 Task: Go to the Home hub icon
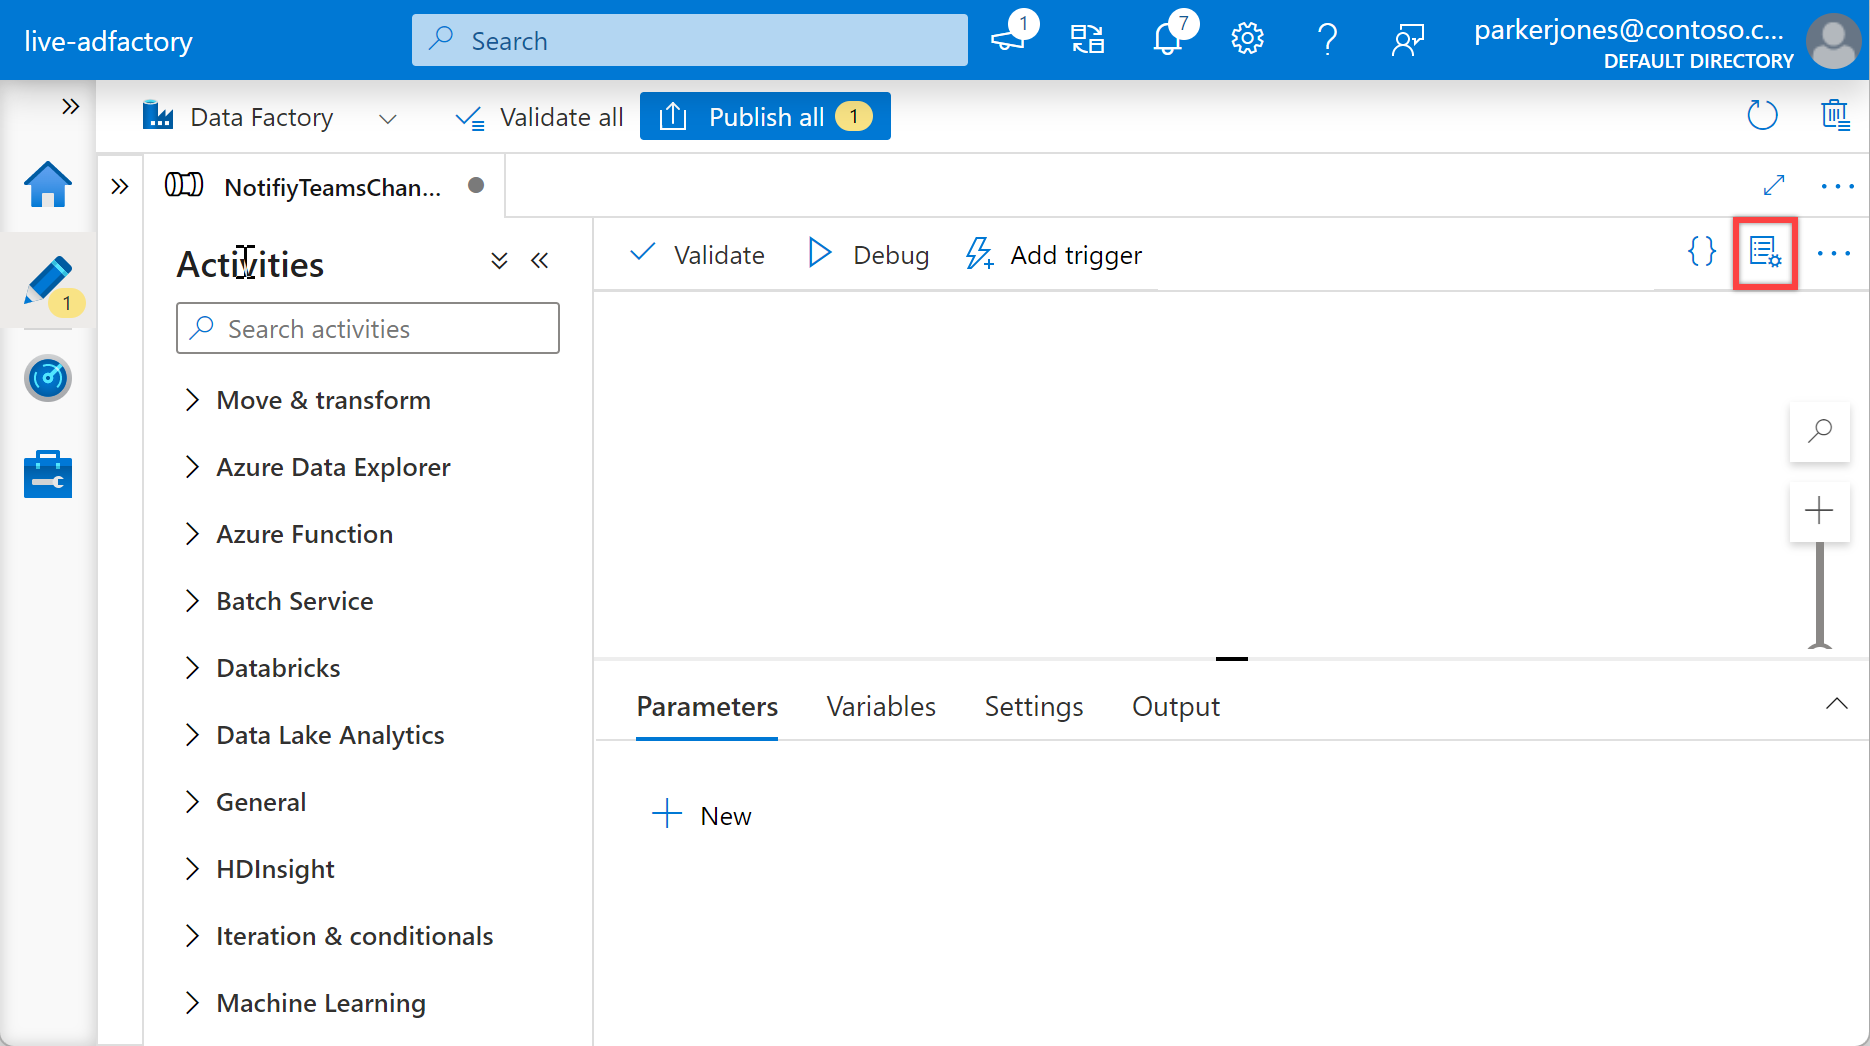[48, 185]
